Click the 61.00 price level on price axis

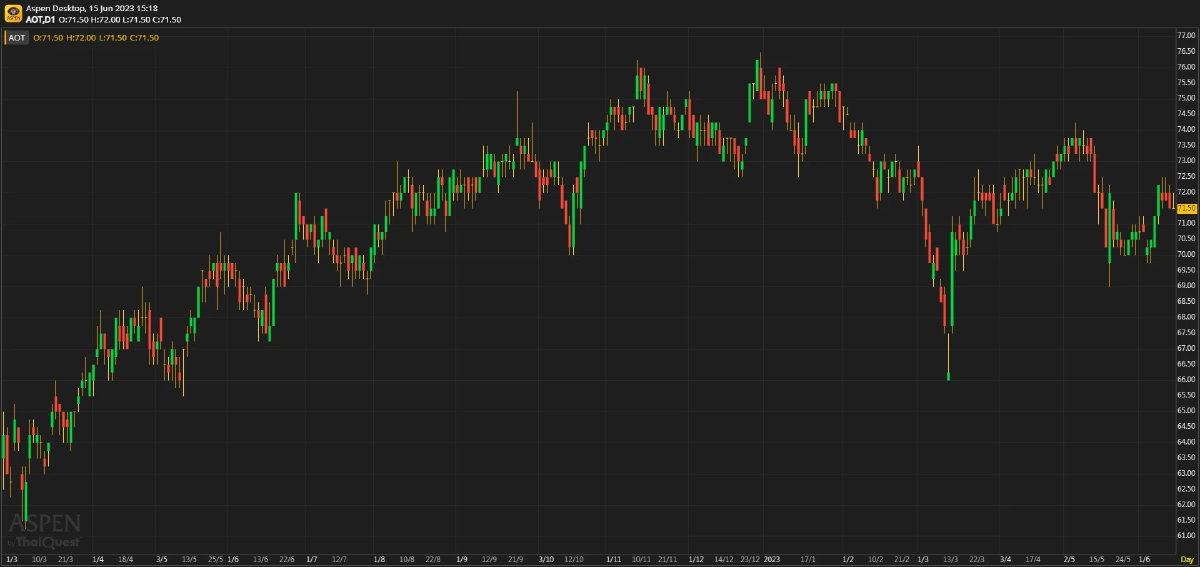[x=1187, y=535]
